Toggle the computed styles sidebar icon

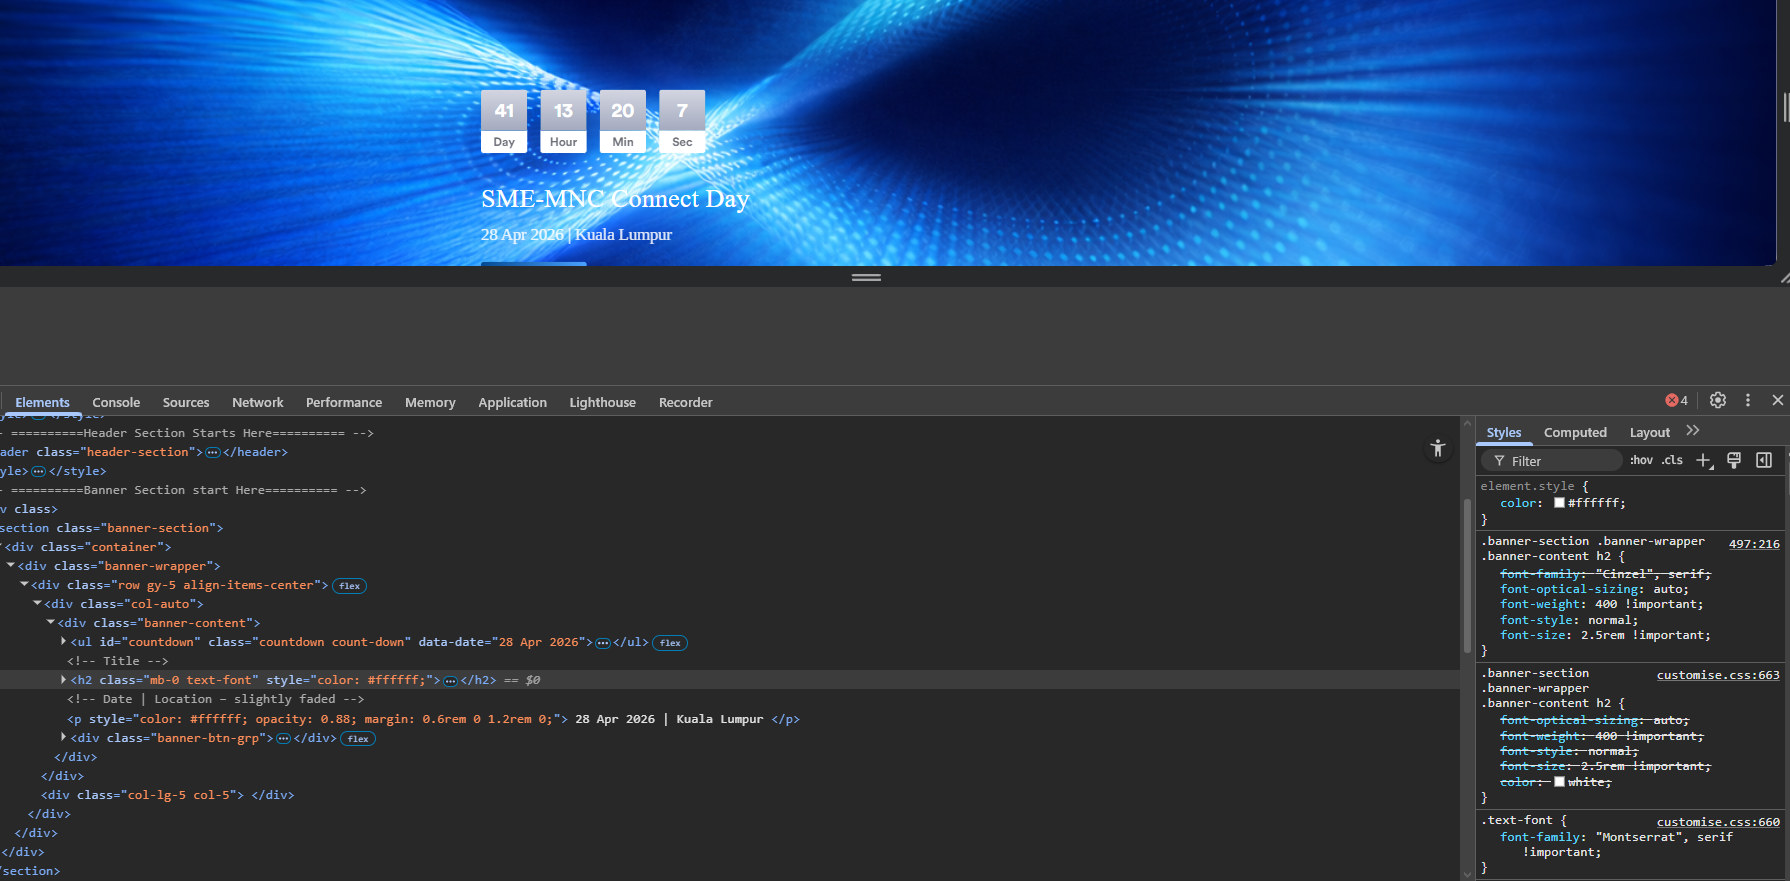pos(1764,460)
